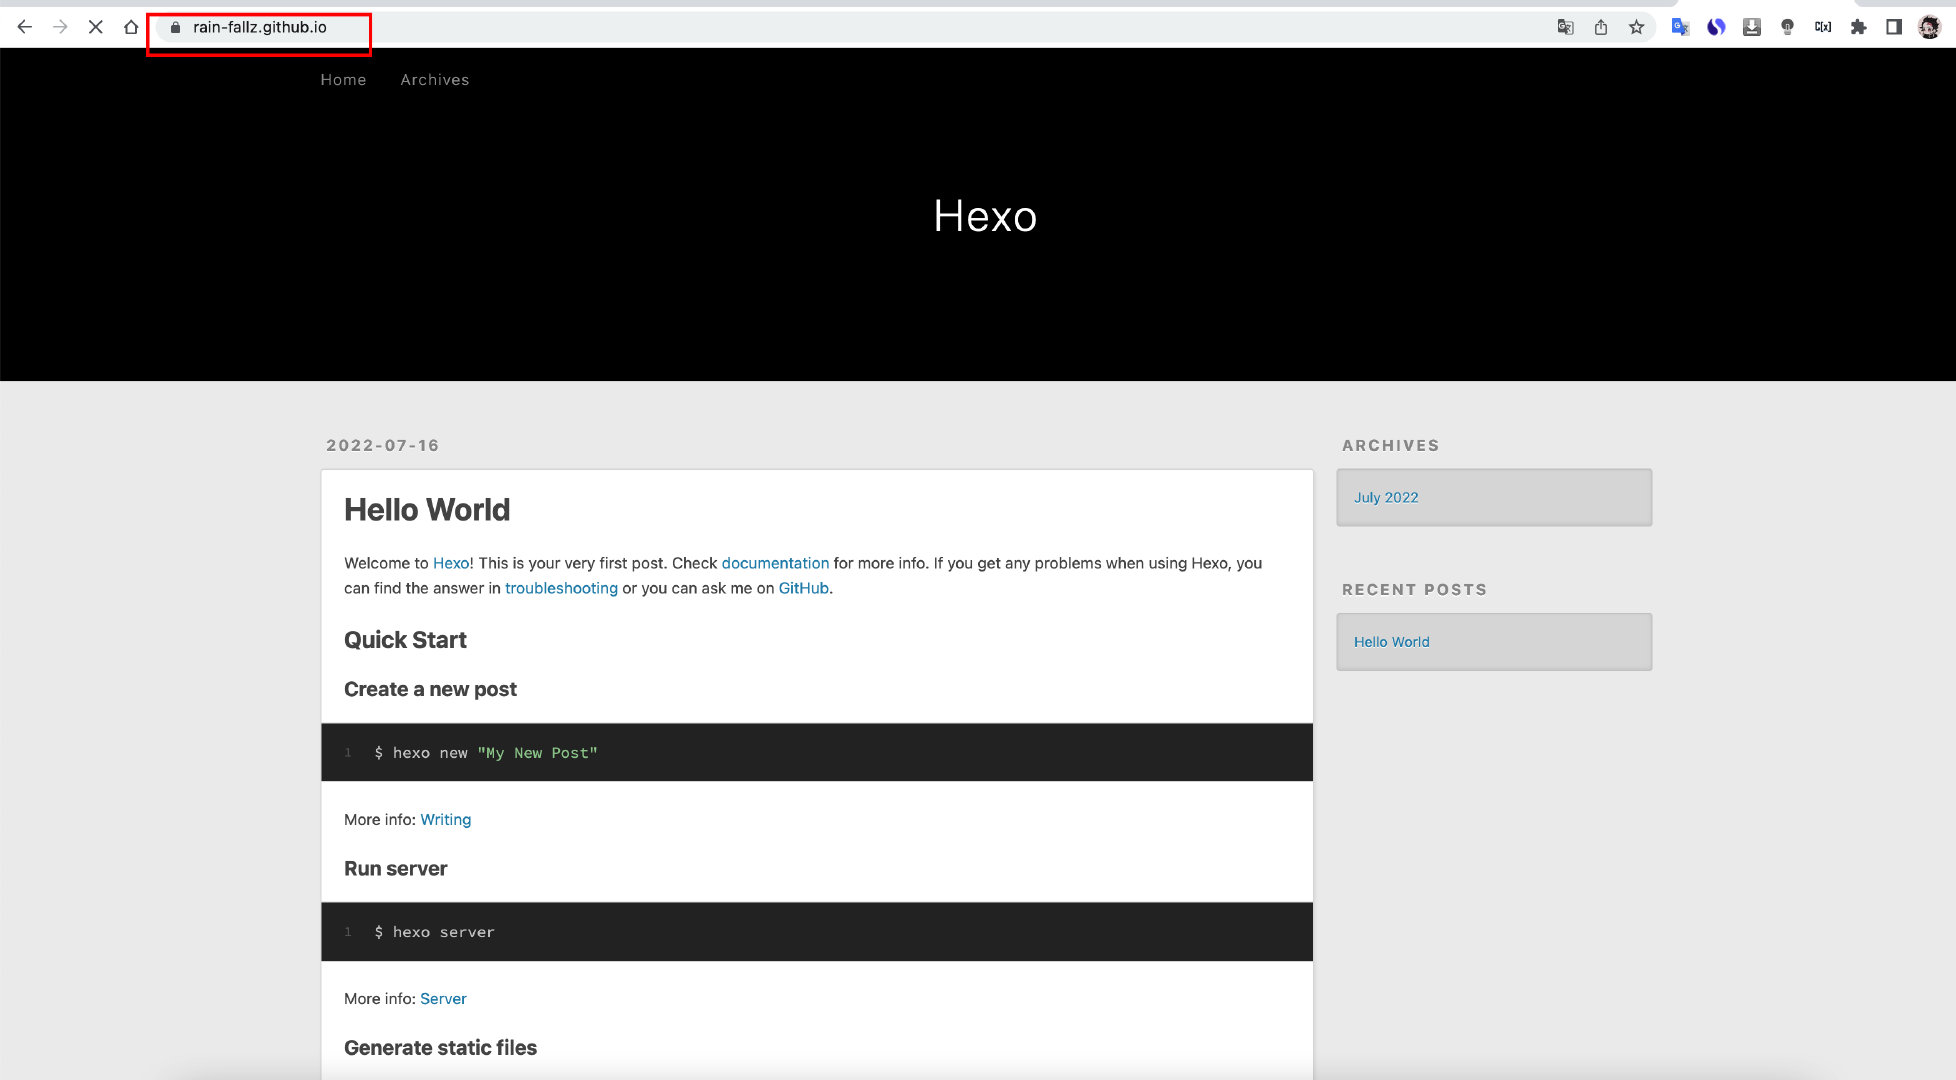Screen dimensions: 1956x1080
Task: Click the ARCHIVES sidebar heading
Action: pyautogui.click(x=1391, y=446)
